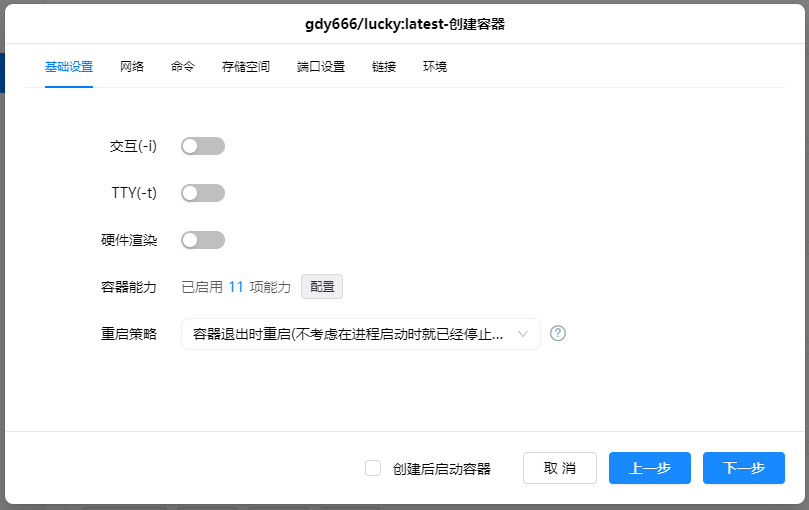This screenshot has height=510, width=809.
Task: Go to the 存储空间 tab
Action: (246, 67)
